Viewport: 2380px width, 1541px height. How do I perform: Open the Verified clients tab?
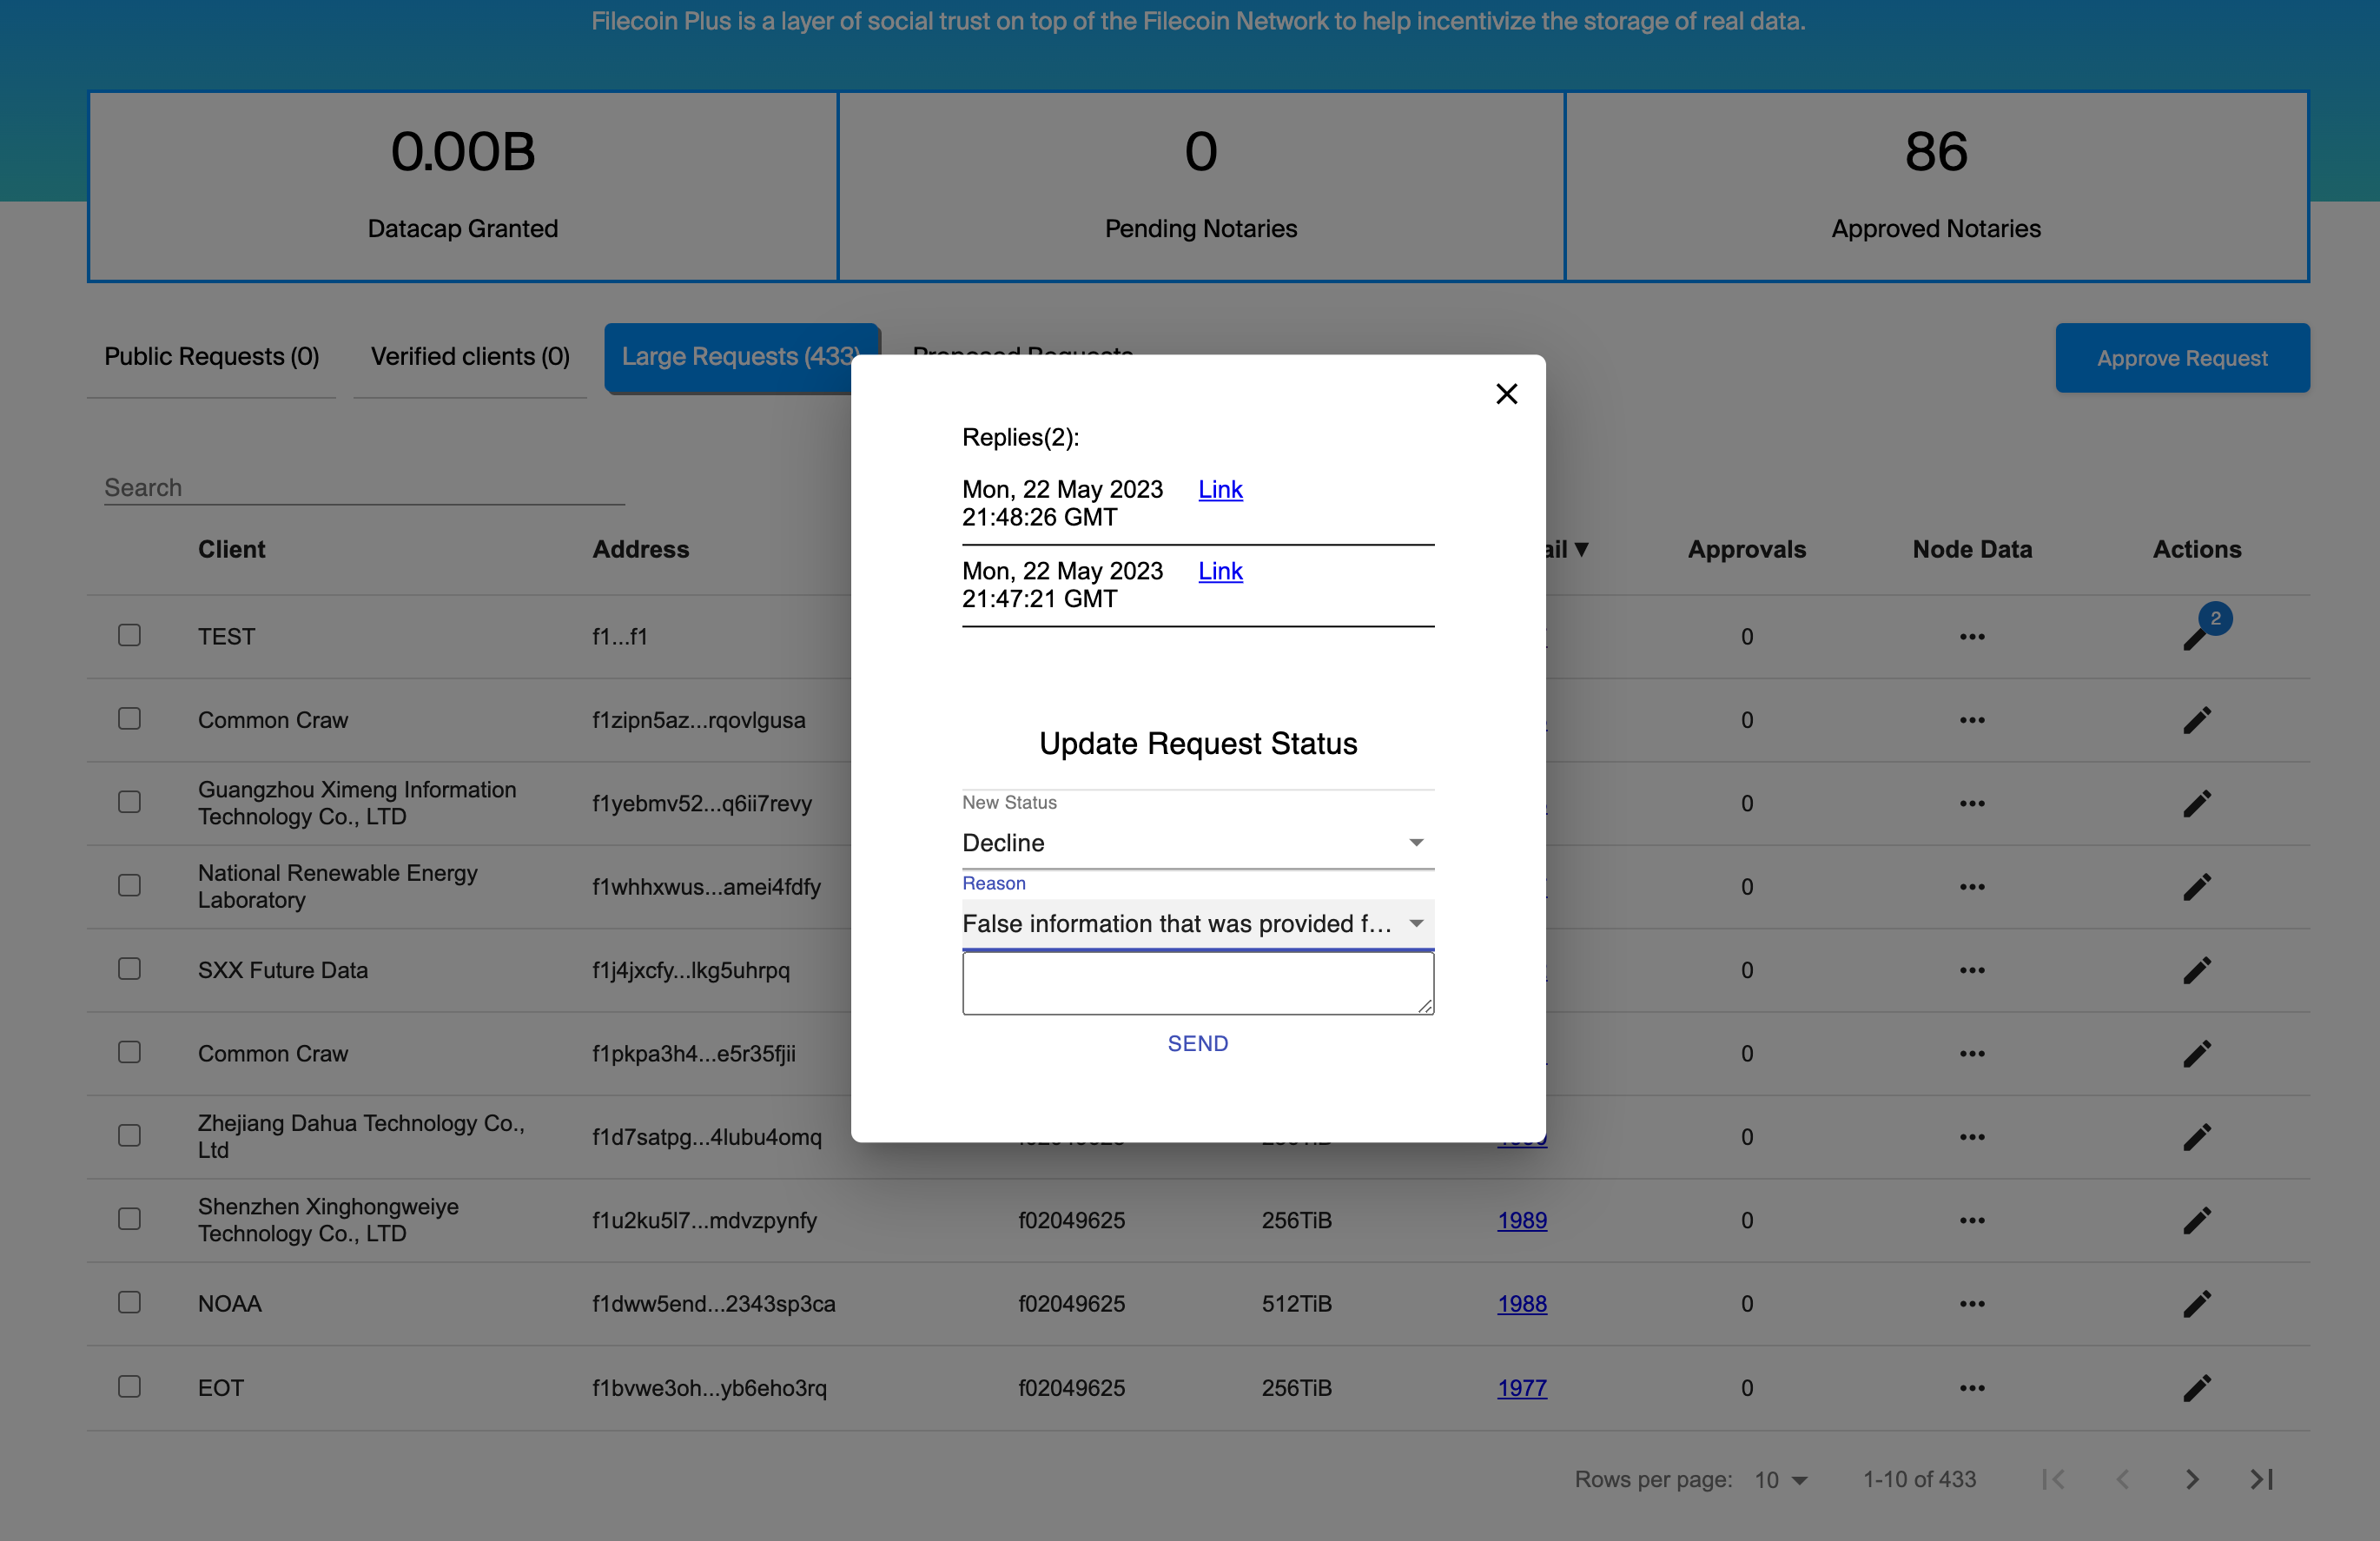tap(469, 356)
